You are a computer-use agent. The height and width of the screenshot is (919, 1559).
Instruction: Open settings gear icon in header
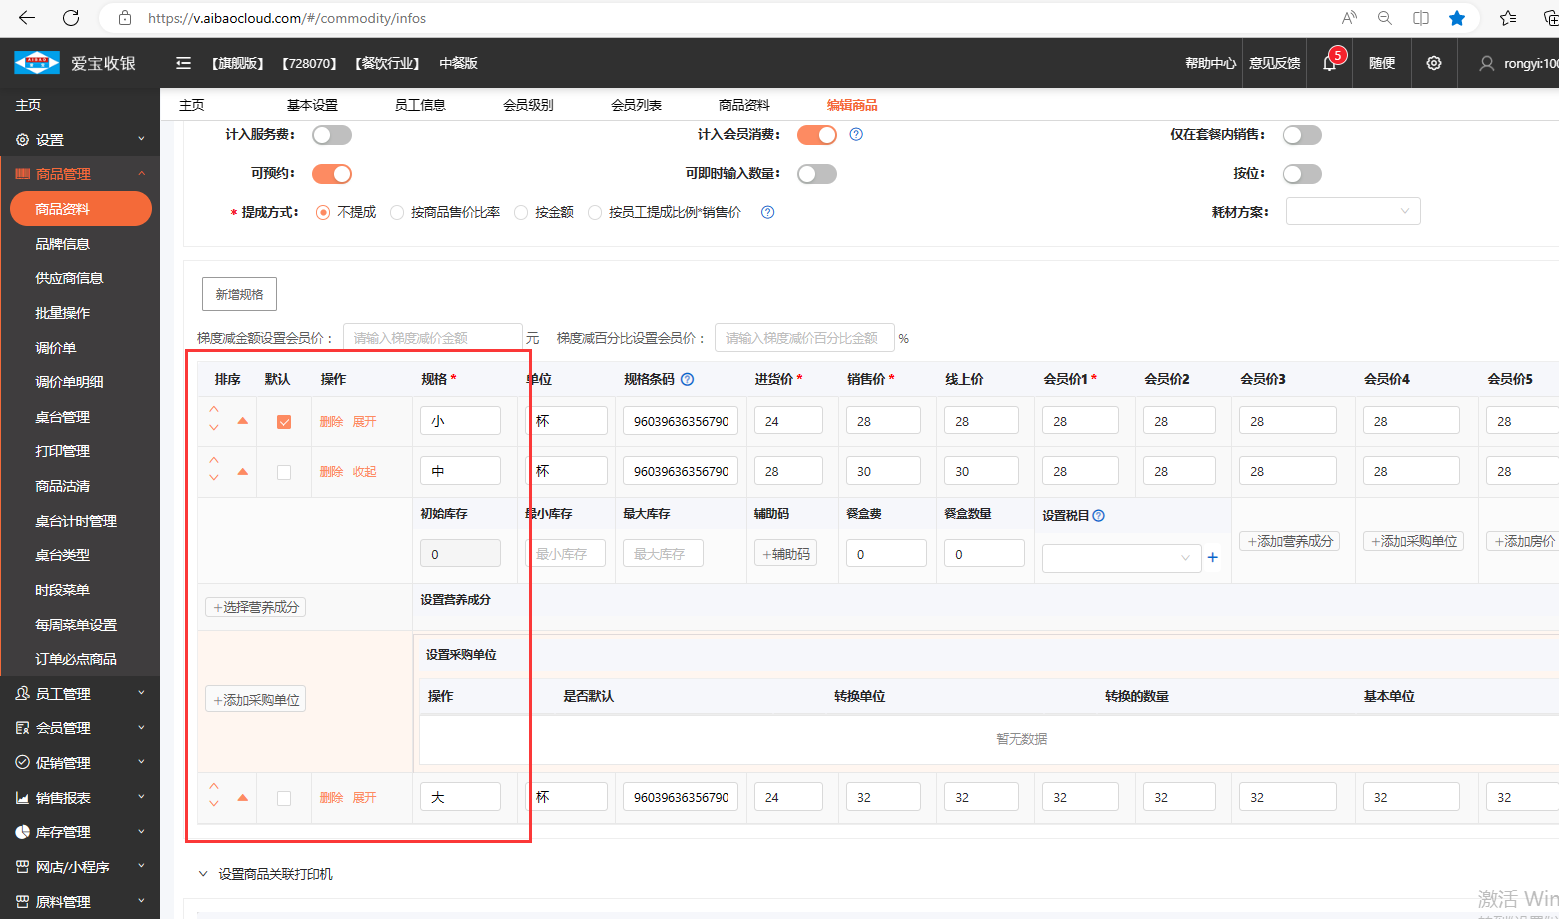tap(1433, 63)
